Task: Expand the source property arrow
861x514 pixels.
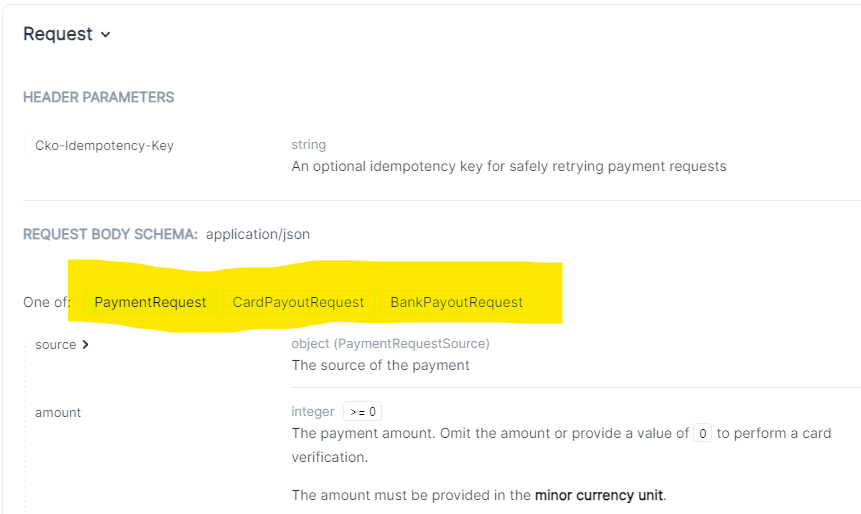Action: click(85, 345)
